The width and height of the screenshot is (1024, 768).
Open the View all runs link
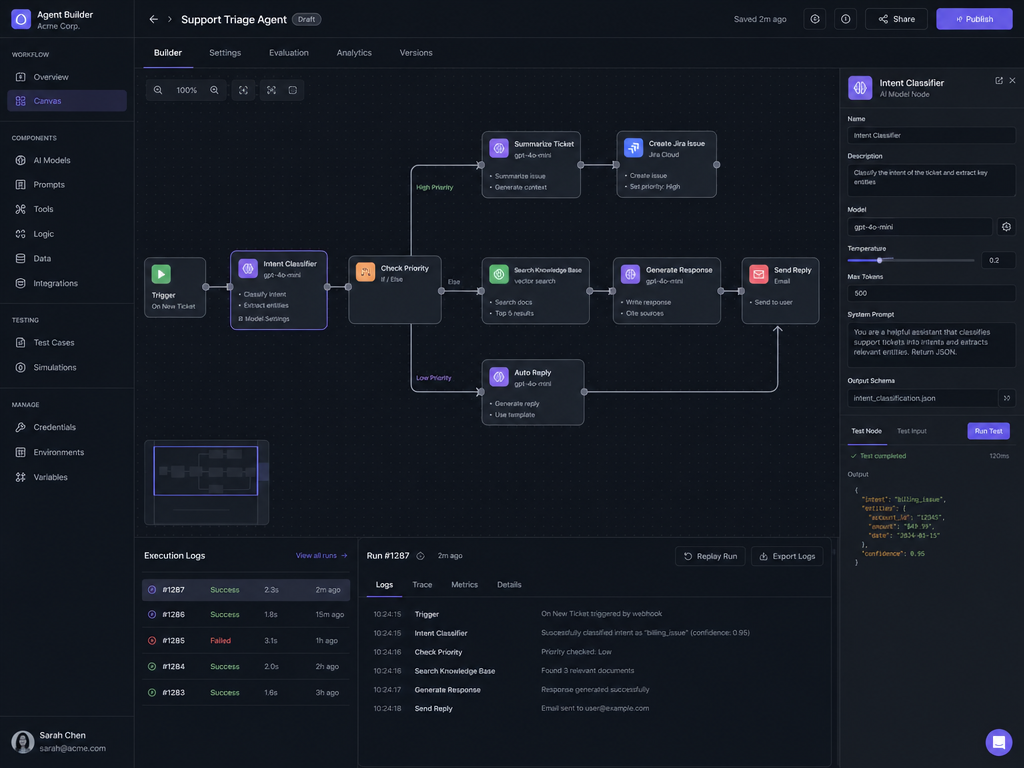coord(321,556)
